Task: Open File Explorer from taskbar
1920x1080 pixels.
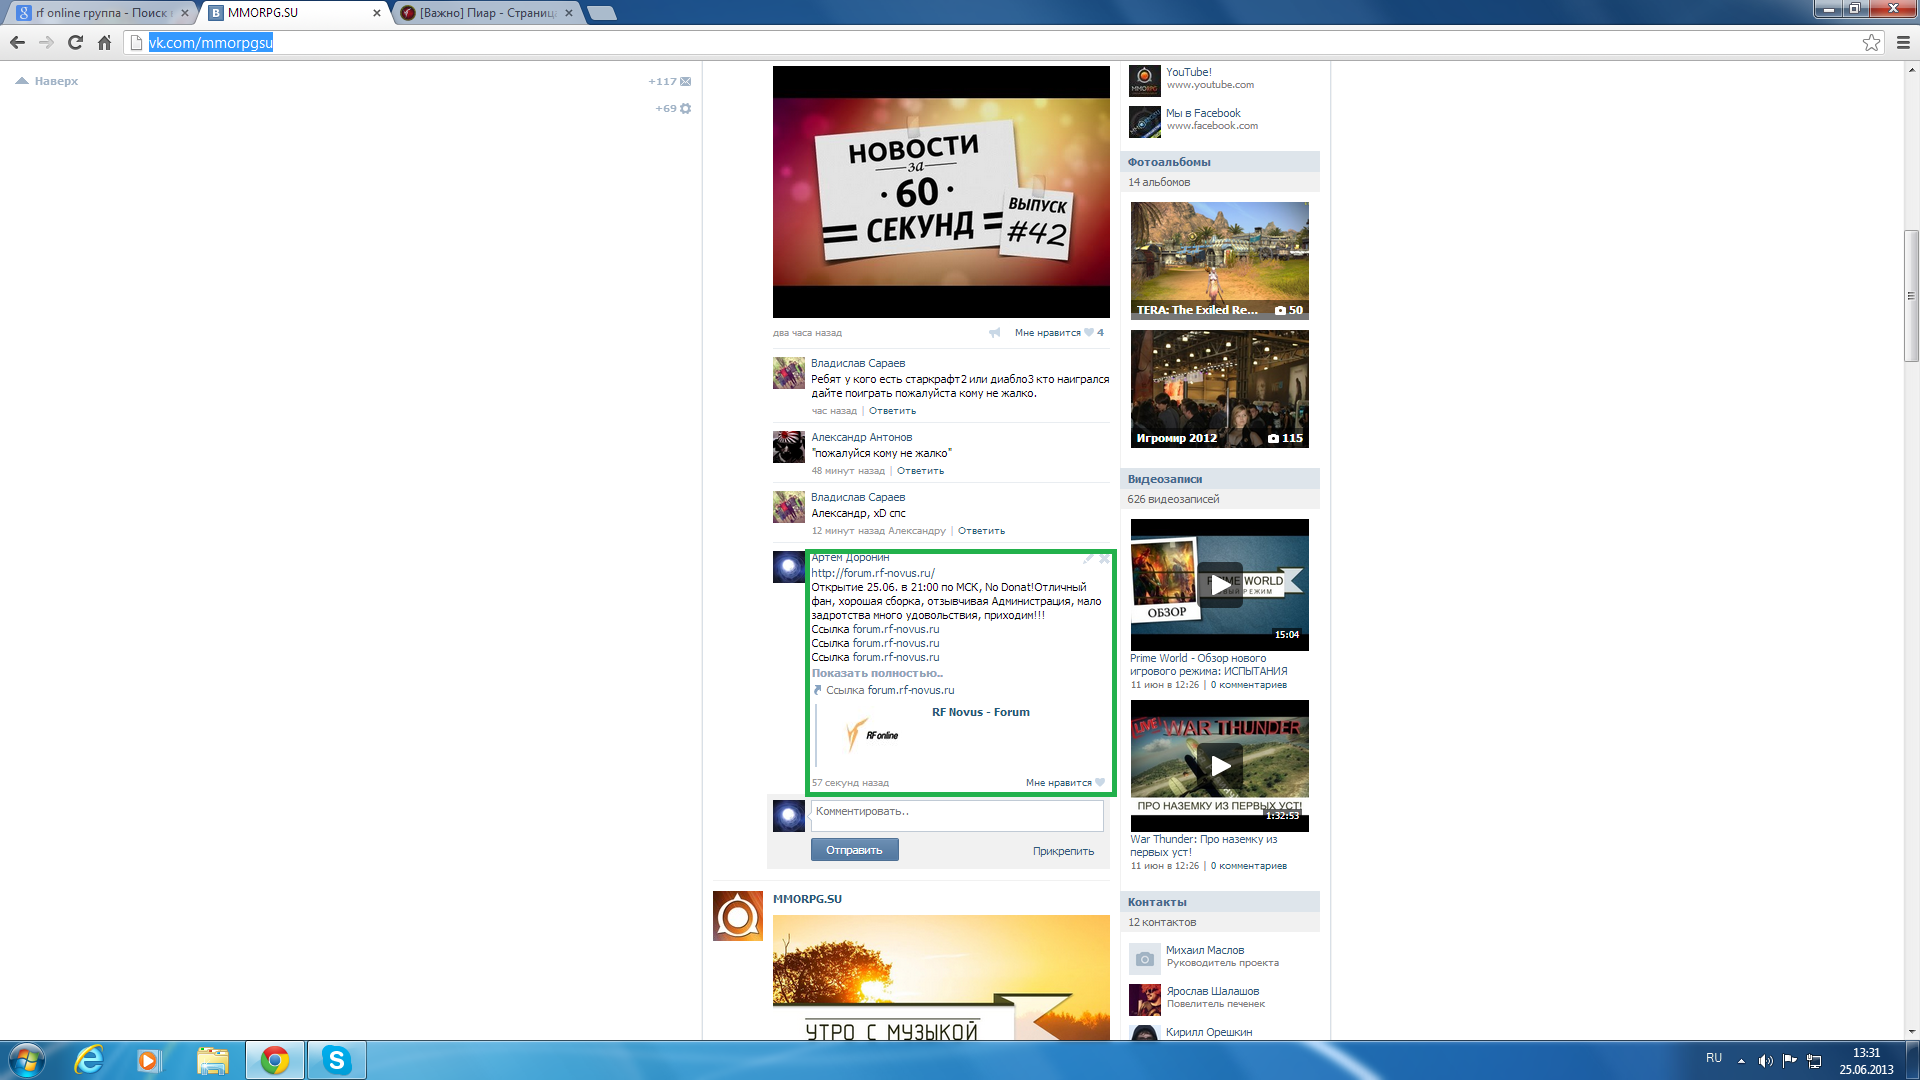Action: click(x=212, y=1060)
